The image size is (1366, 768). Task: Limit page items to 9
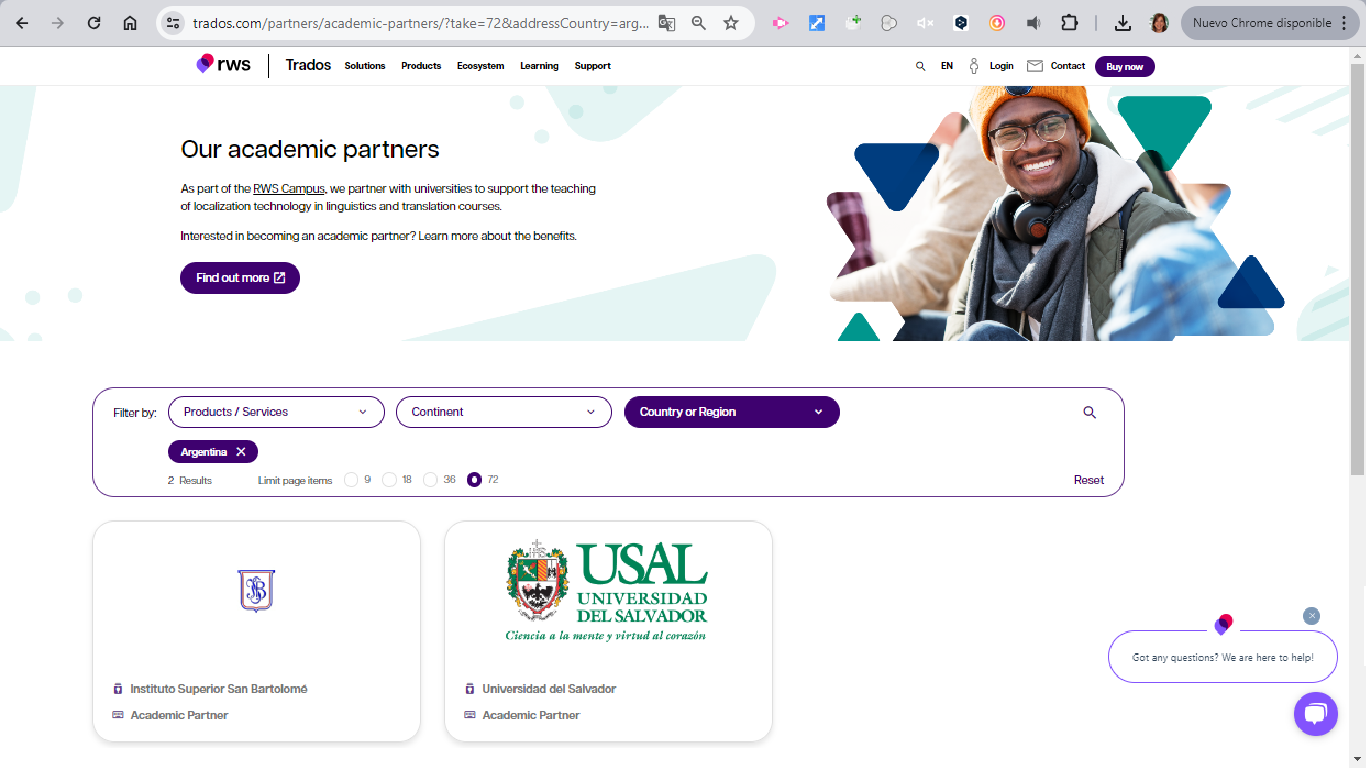tap(351, 480)
